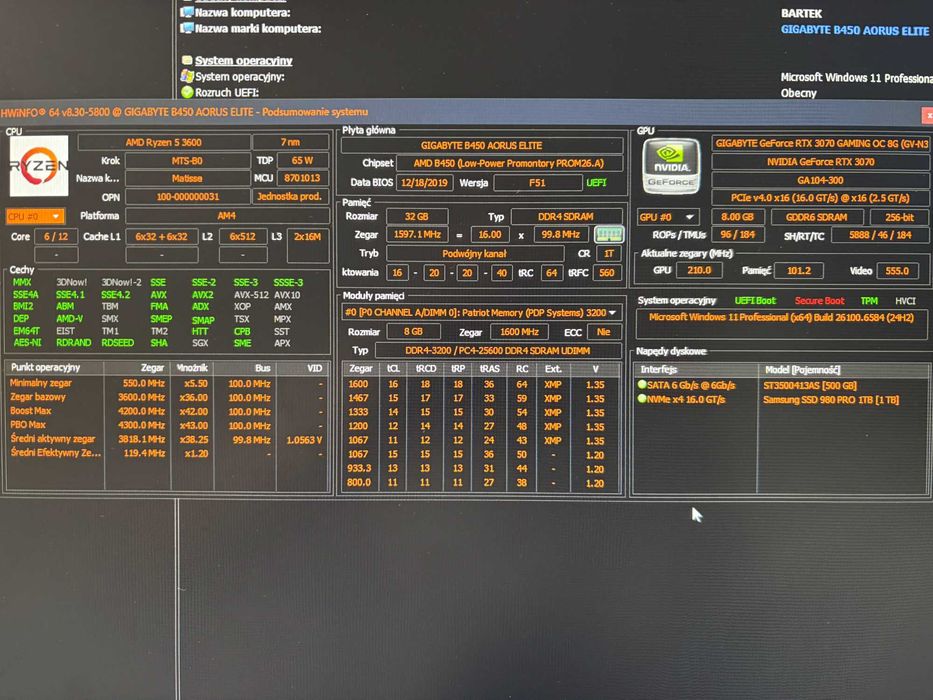Image resolution: width=933 pixels, height=700 pixels.
Task: Click the BARTEK computer name value
Action: (x=801, y=13)
